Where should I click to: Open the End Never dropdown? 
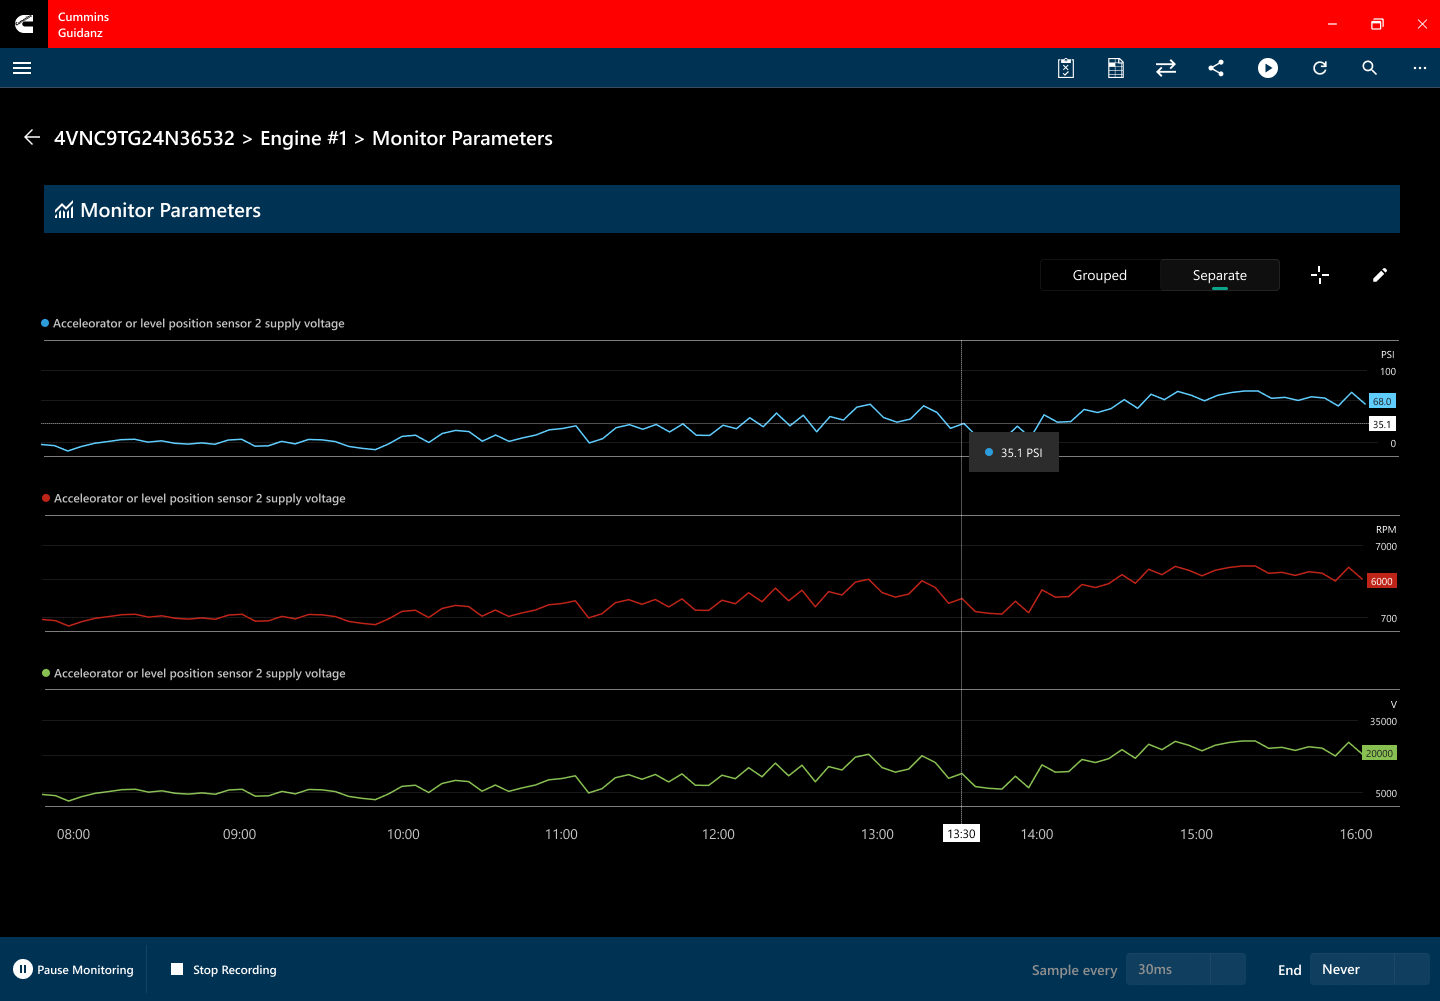(1370, 969)
